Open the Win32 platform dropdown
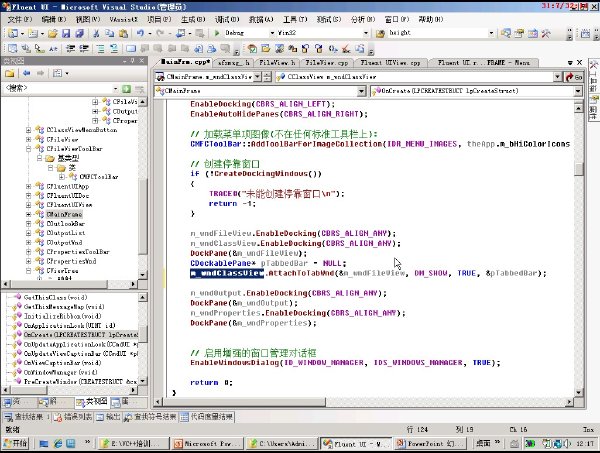 point(366,33)
